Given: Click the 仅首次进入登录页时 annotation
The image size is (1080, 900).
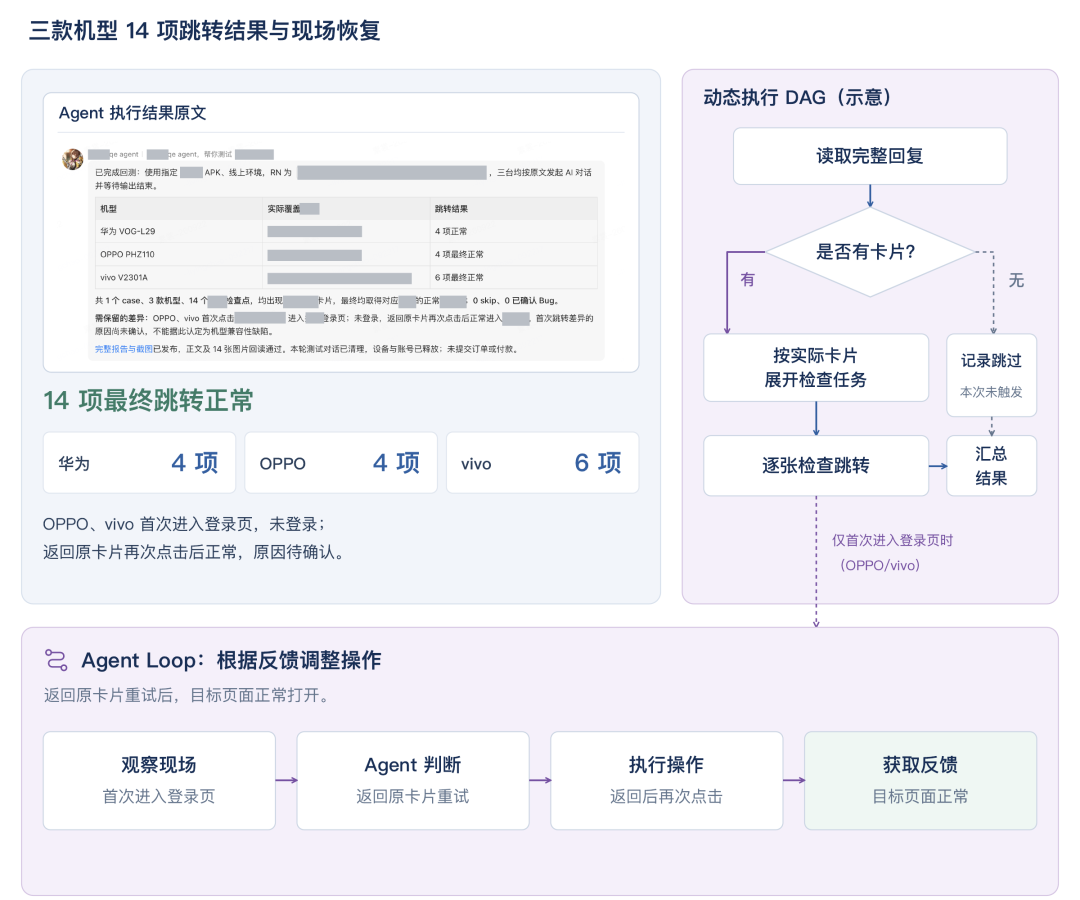Looking at the screenshot, I should pos(893,541).
